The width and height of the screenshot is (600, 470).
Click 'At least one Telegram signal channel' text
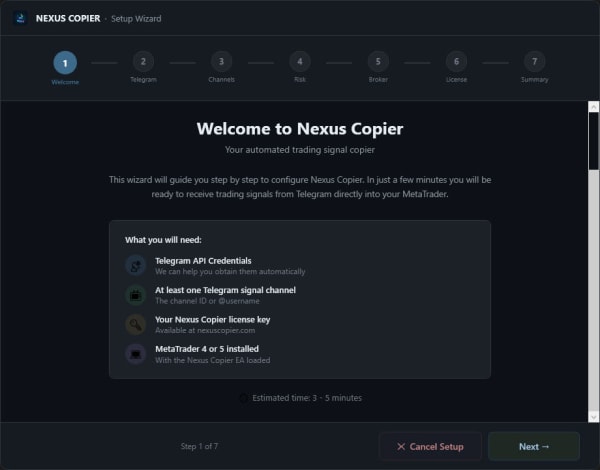225,290
